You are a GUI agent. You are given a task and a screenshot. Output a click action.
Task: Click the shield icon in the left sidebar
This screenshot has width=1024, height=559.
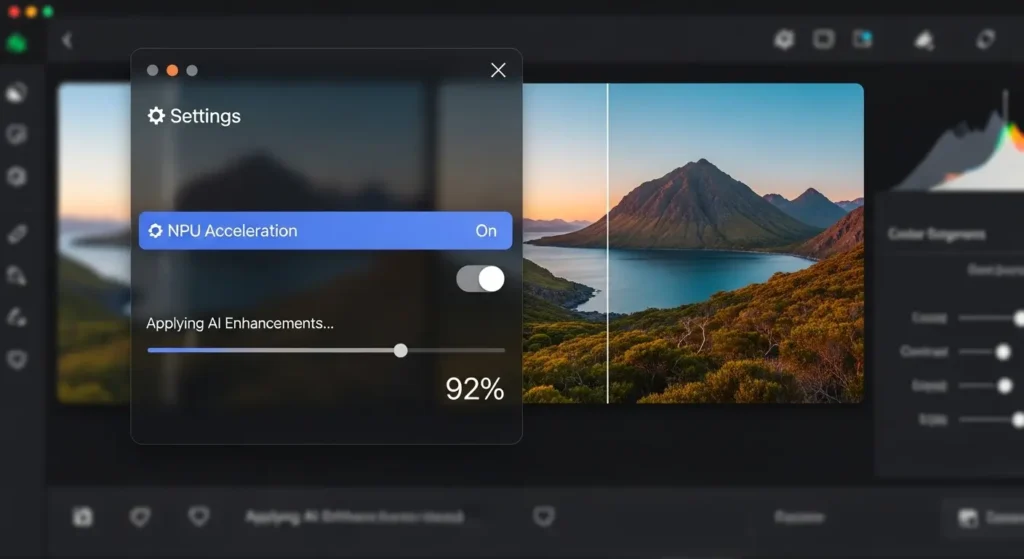coord(17,359)
